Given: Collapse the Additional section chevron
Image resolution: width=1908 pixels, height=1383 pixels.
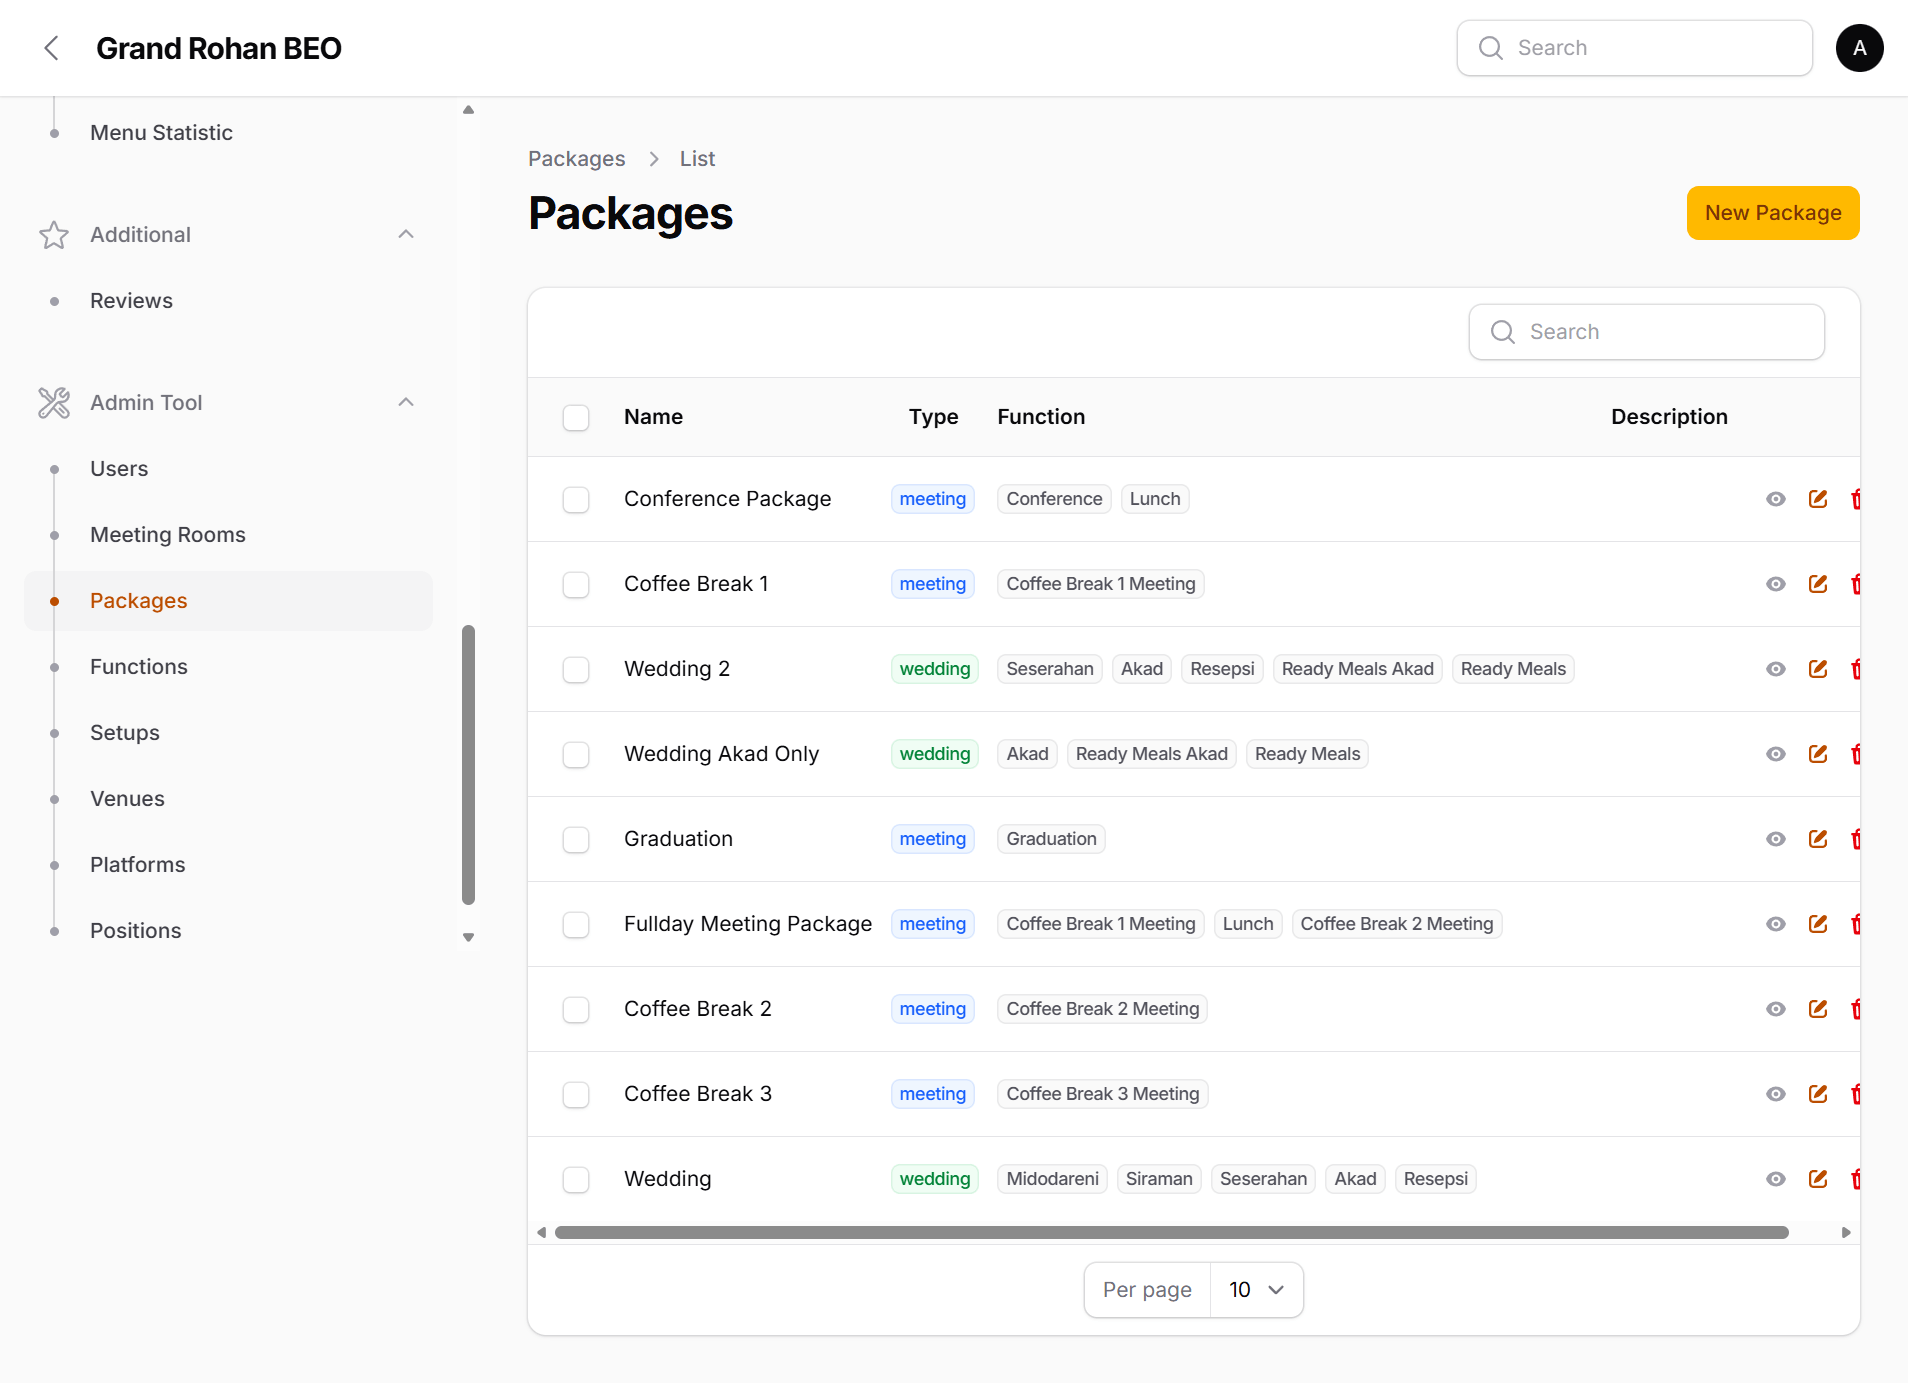Looking at the screenshot, I should pyautogui.click(x=406, y=234).
